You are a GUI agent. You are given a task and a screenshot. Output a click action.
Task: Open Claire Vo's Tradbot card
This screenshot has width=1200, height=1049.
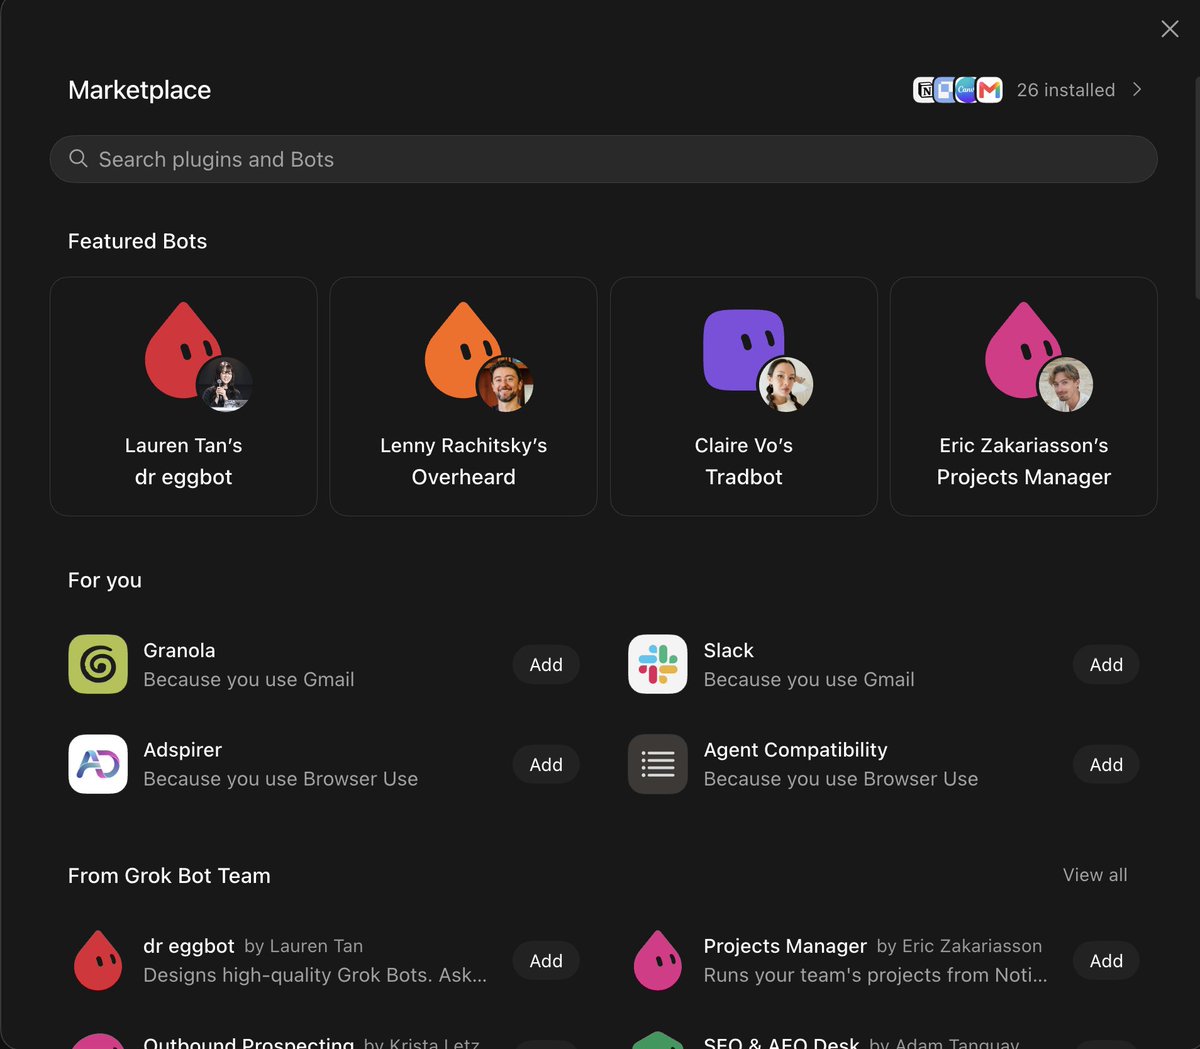click(x=743, y=396)
